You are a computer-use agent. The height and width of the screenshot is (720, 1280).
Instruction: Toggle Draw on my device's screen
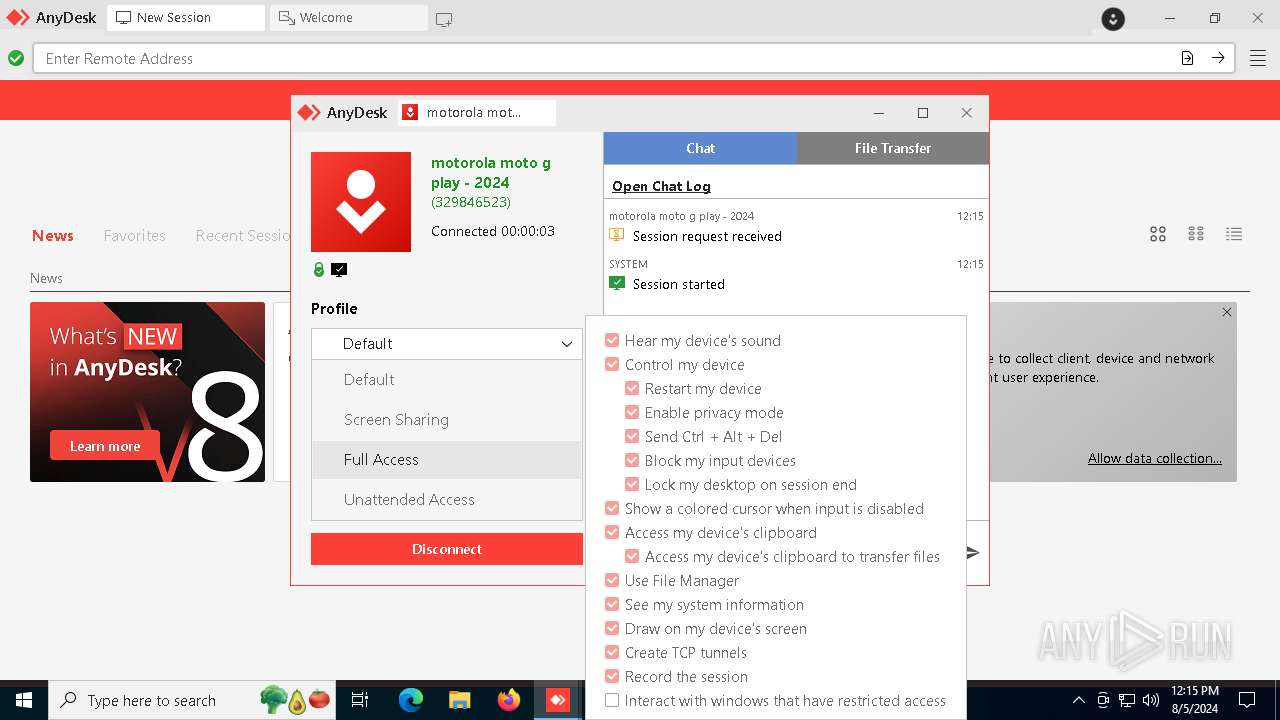pos(612,628)
